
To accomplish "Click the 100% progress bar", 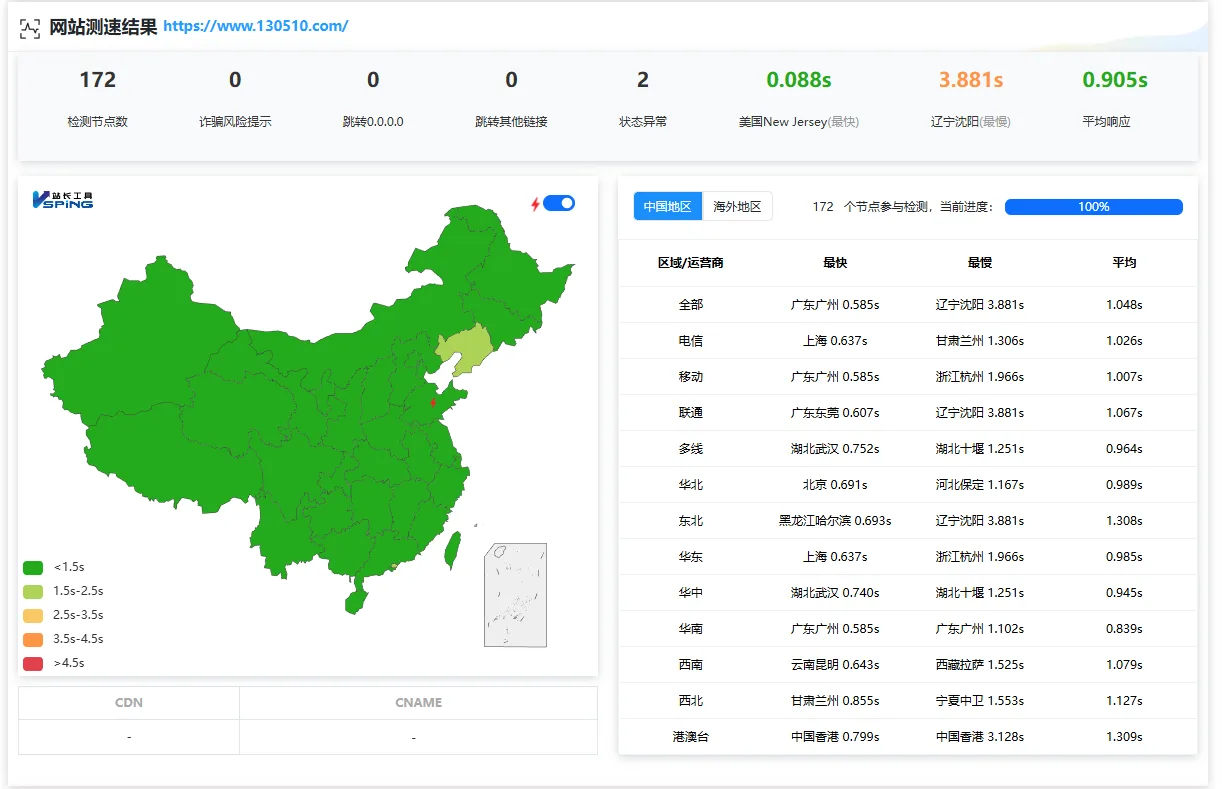I will point(1093,207).
